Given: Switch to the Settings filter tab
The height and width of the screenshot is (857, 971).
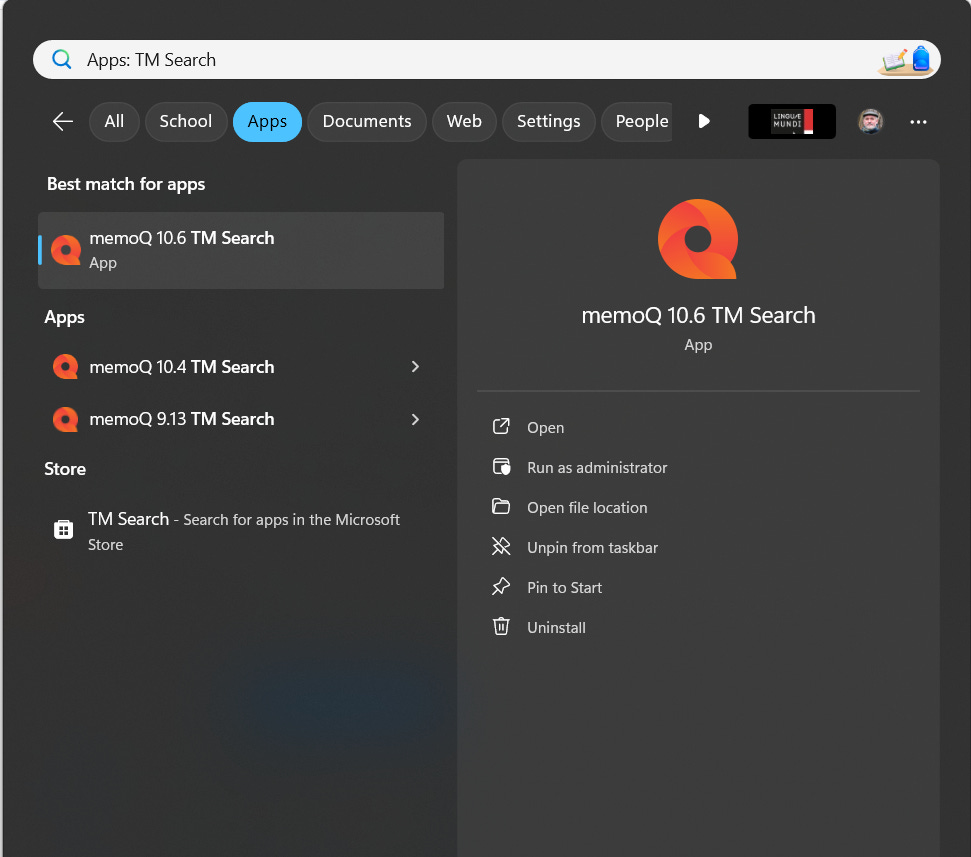Looking at the screenshot, I should pyautogui.click(x=549, y=121).
